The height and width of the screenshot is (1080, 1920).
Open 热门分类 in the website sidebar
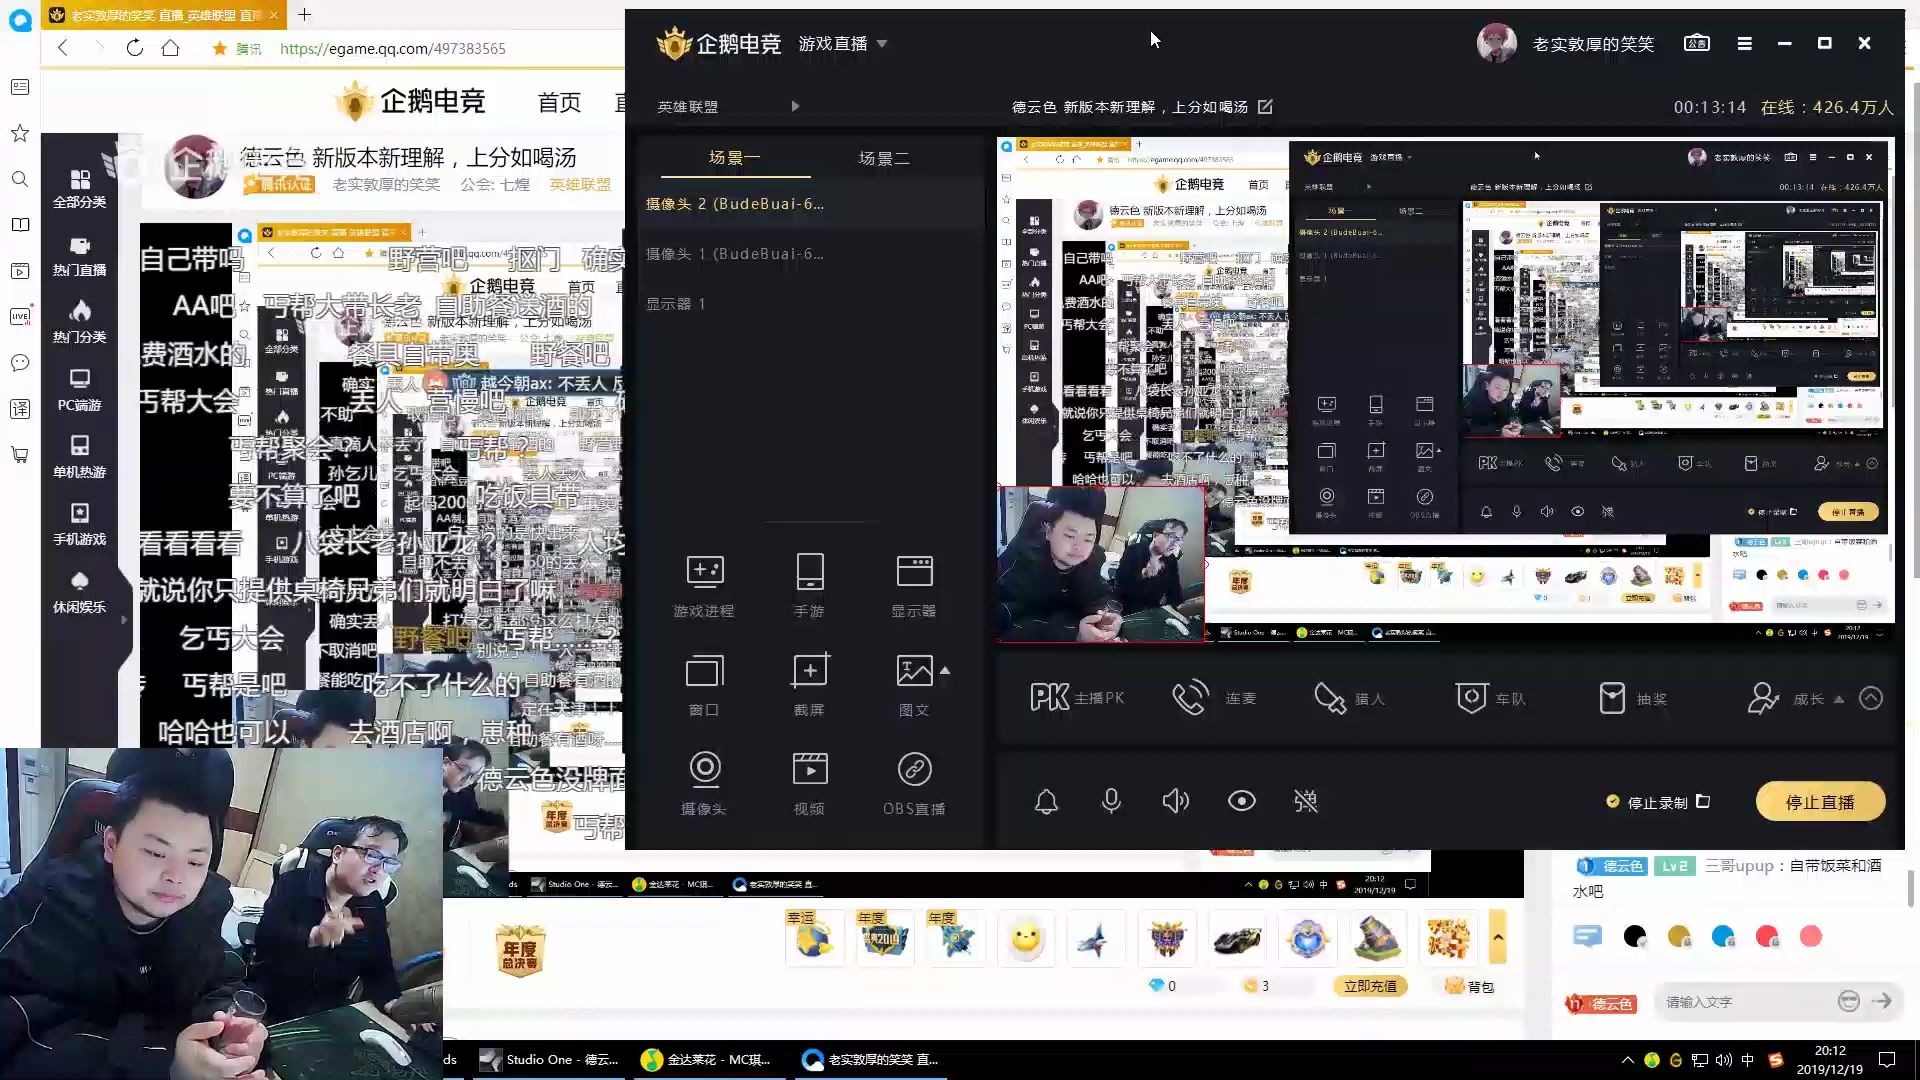(79, 323)
